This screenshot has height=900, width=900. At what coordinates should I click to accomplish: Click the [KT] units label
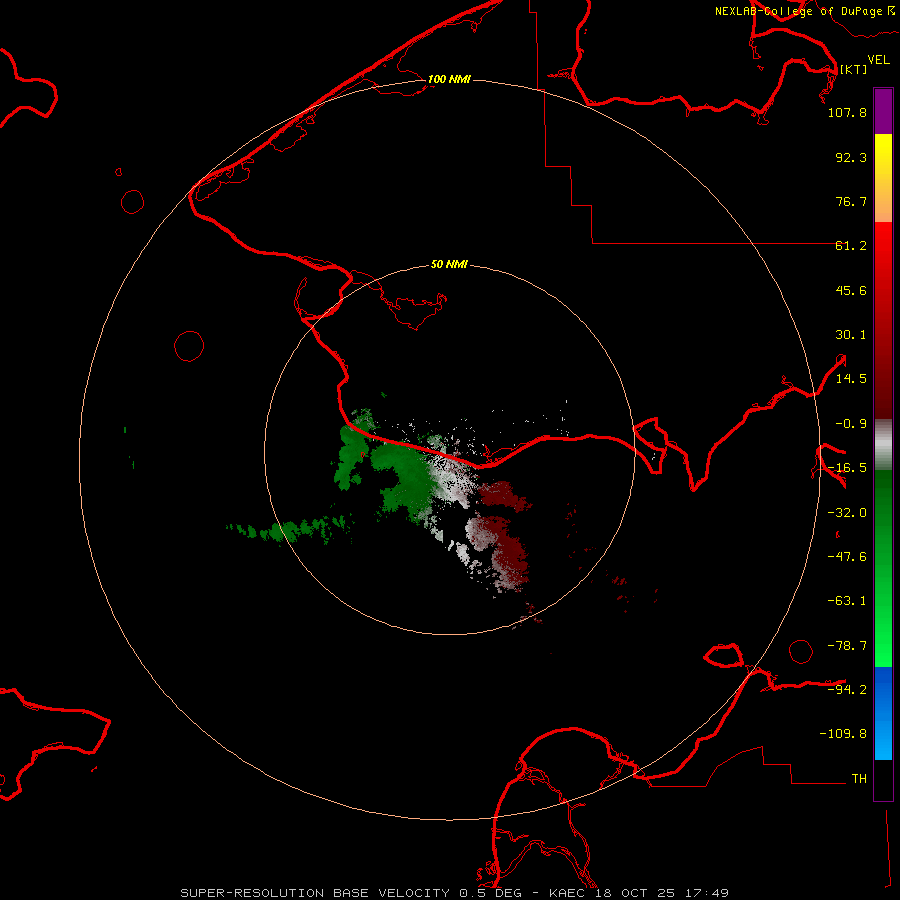tap(854, 69)
